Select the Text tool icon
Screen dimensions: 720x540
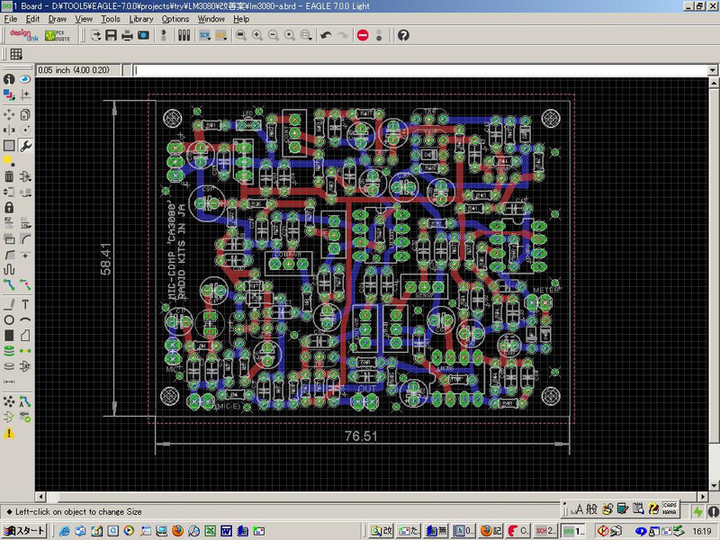click(x=25, y=303)
